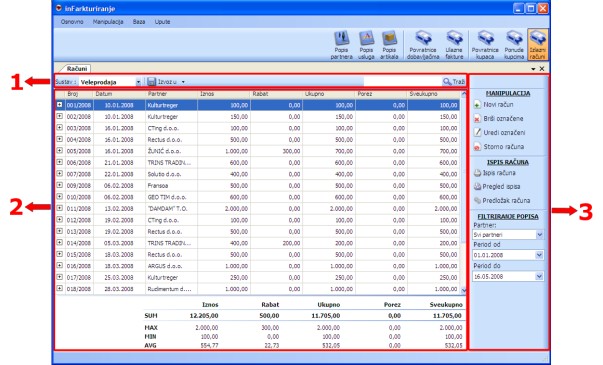Screen dimensions: 603x365
Task: Sort by Sveukupno column header
Action: point(433,94)
